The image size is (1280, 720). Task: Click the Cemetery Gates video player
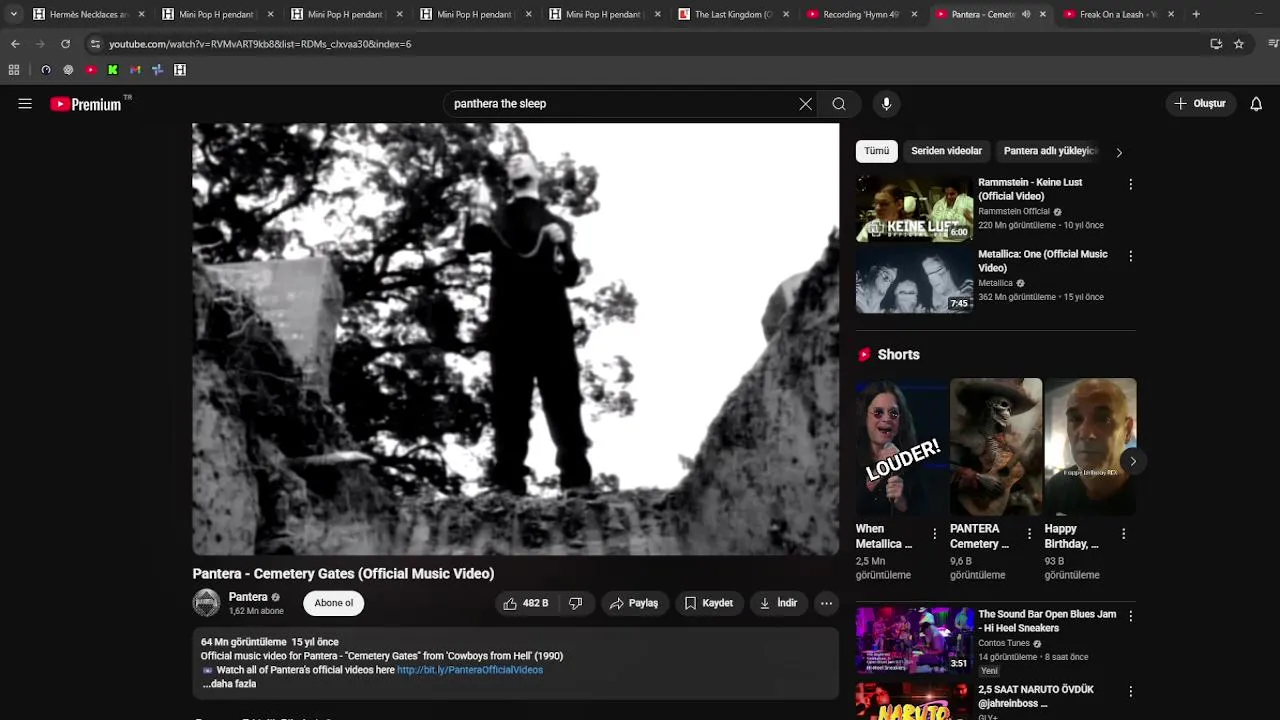[516, 339]
